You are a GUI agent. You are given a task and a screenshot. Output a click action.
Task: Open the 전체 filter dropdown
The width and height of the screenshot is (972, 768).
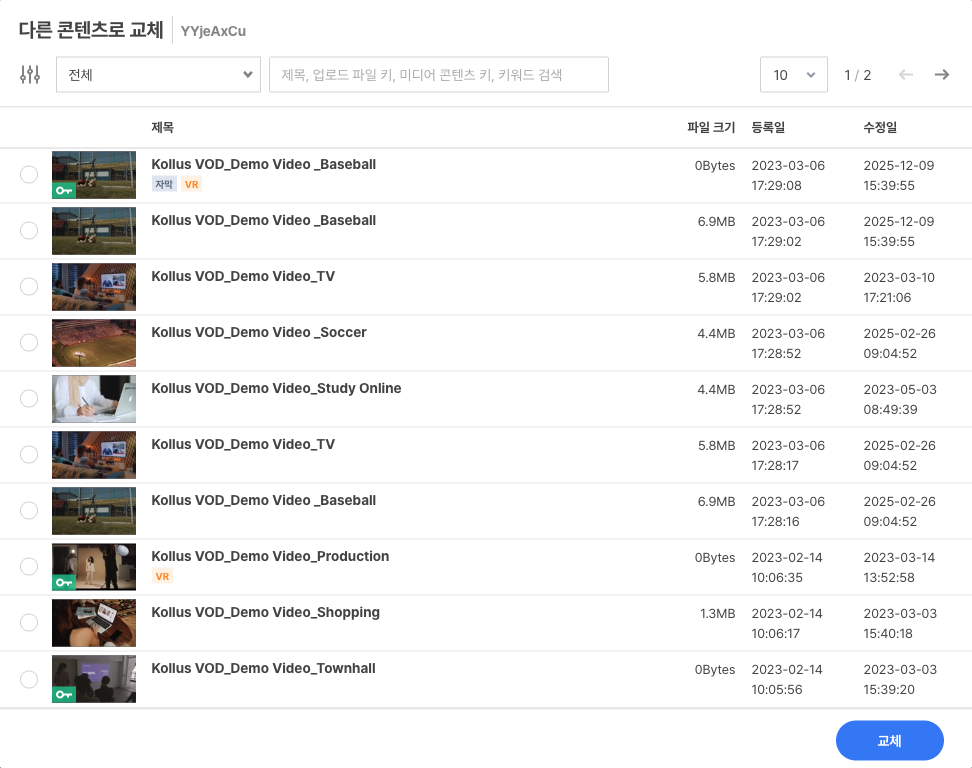click(158, 74)
